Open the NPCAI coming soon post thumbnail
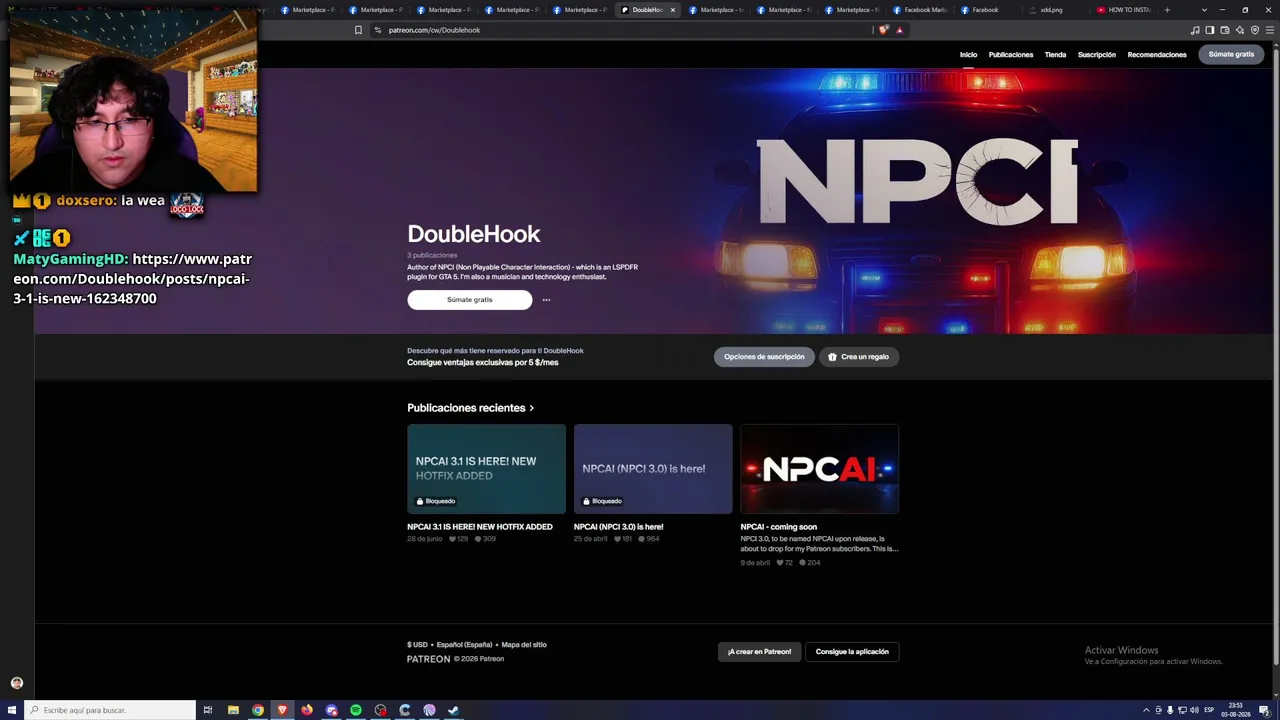Screen dimensions: 1280x720 820,469
